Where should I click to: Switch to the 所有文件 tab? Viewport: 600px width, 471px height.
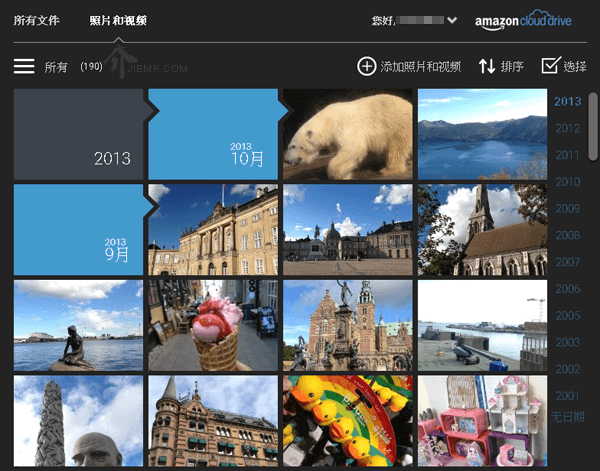point(36,20)
